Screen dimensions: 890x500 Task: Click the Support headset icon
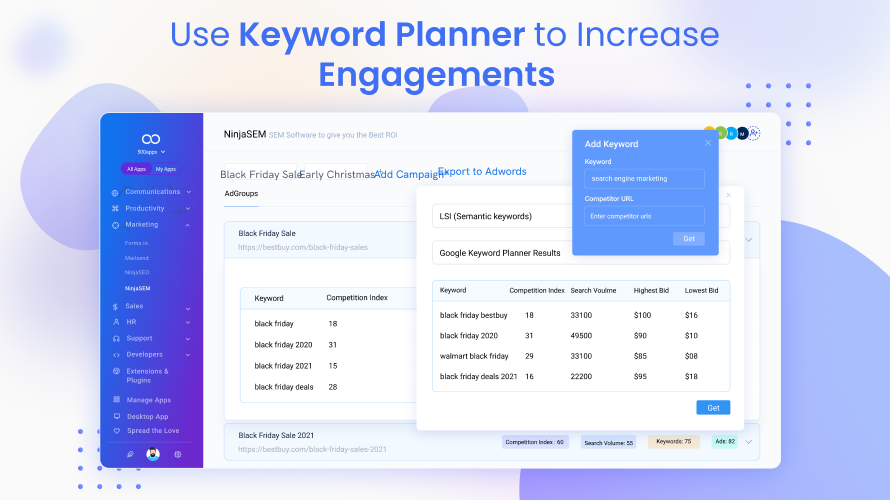116,339
